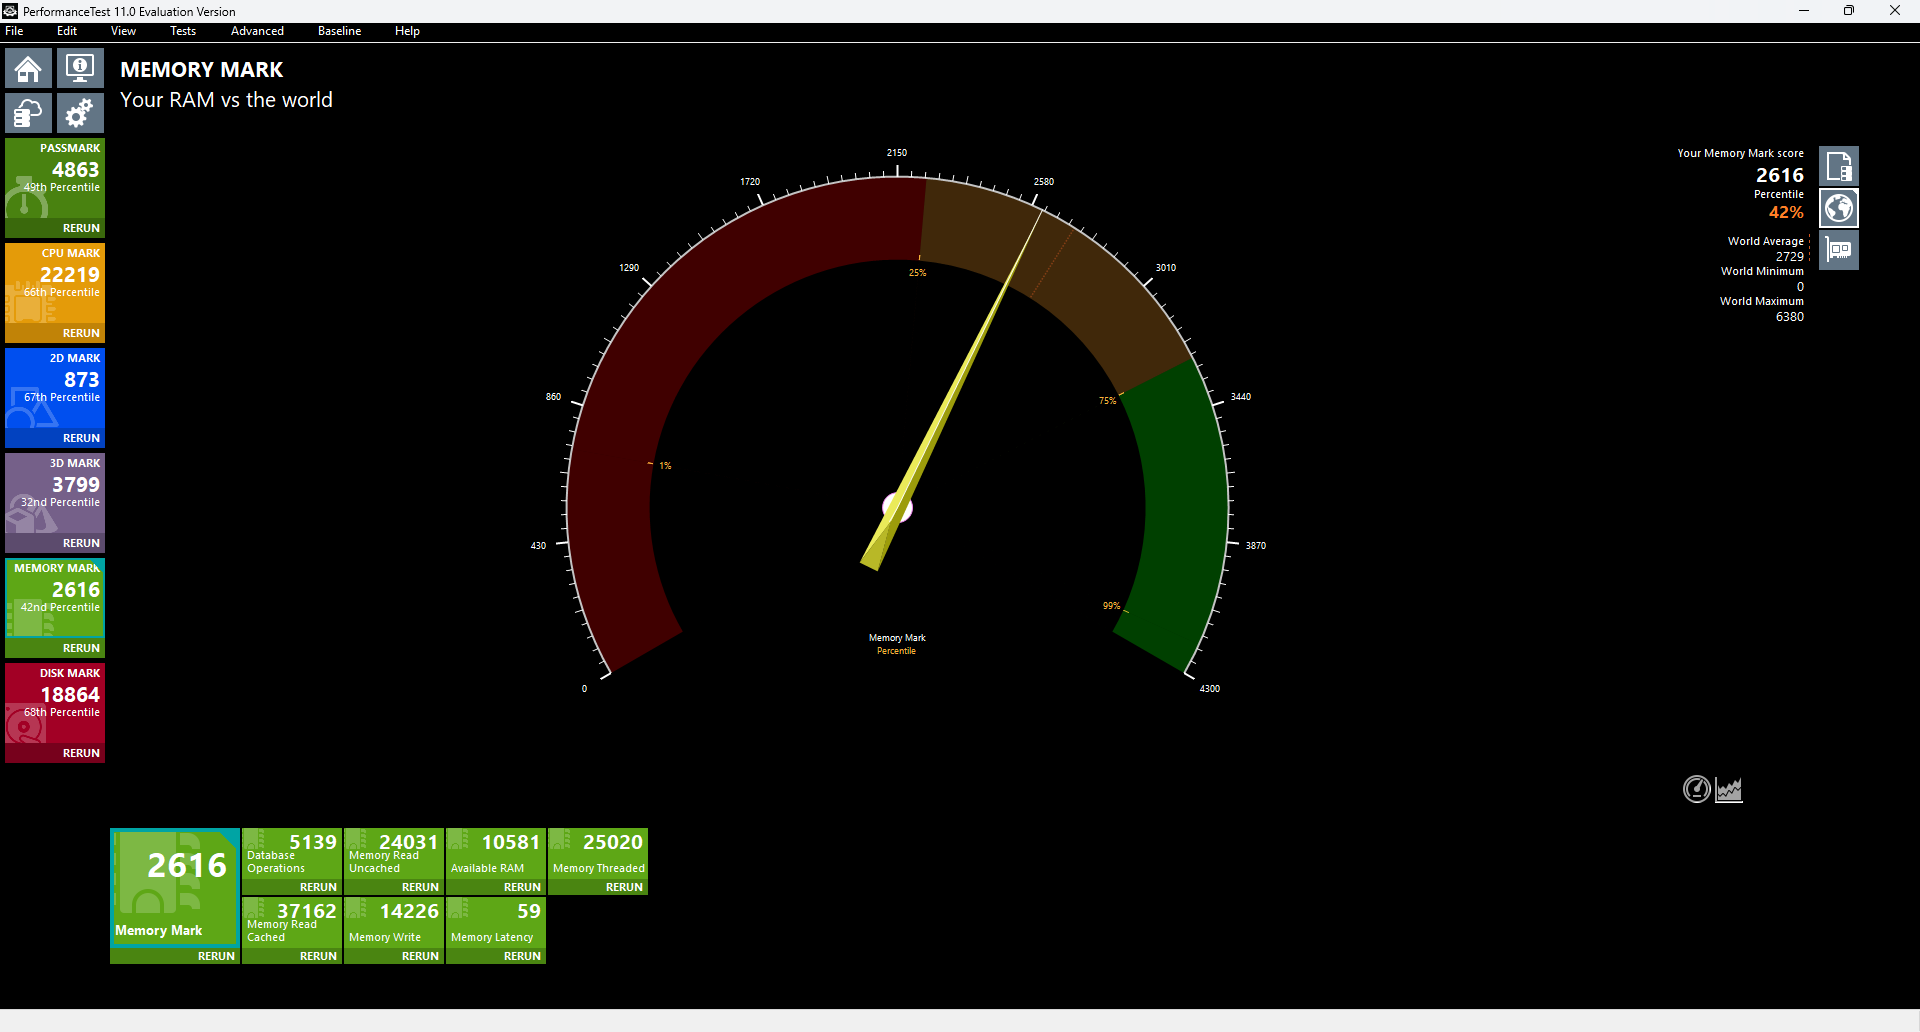Click the Memory Read Cached 37162 result

292,923
